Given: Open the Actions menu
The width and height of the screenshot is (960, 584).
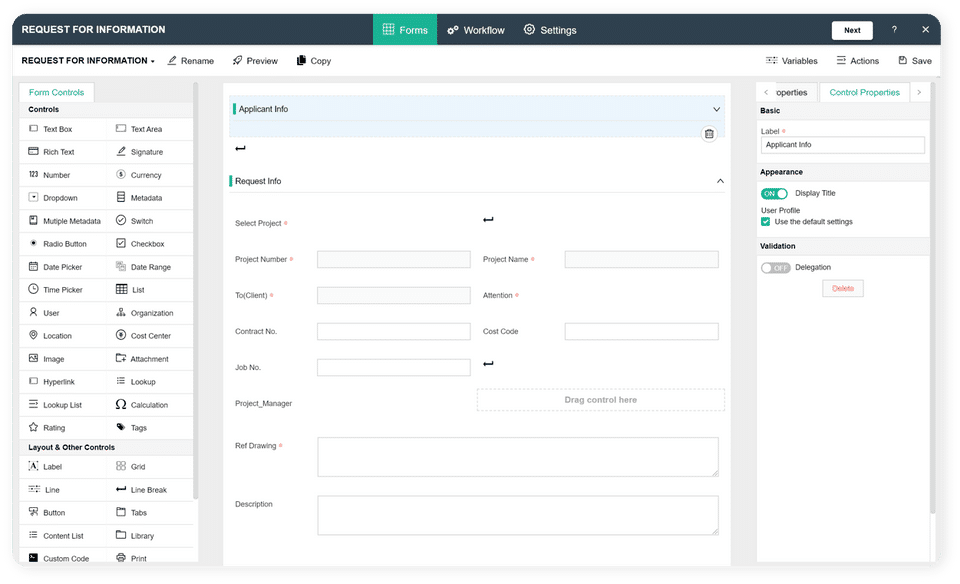Looking at the screenshot, I should coord(858,61).
